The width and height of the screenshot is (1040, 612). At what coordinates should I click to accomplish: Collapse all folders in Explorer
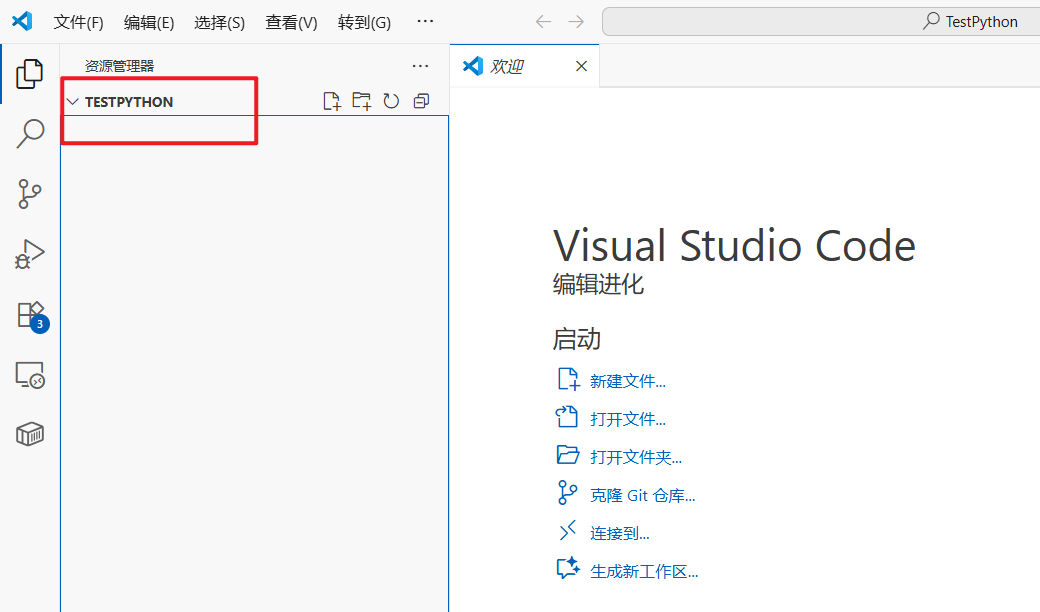click(421, 101)
